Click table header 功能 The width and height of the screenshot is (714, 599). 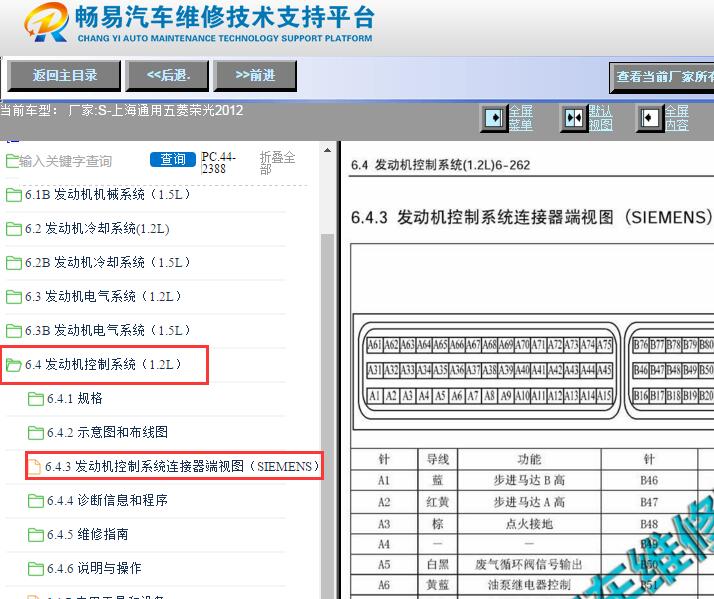coord(529,459)
